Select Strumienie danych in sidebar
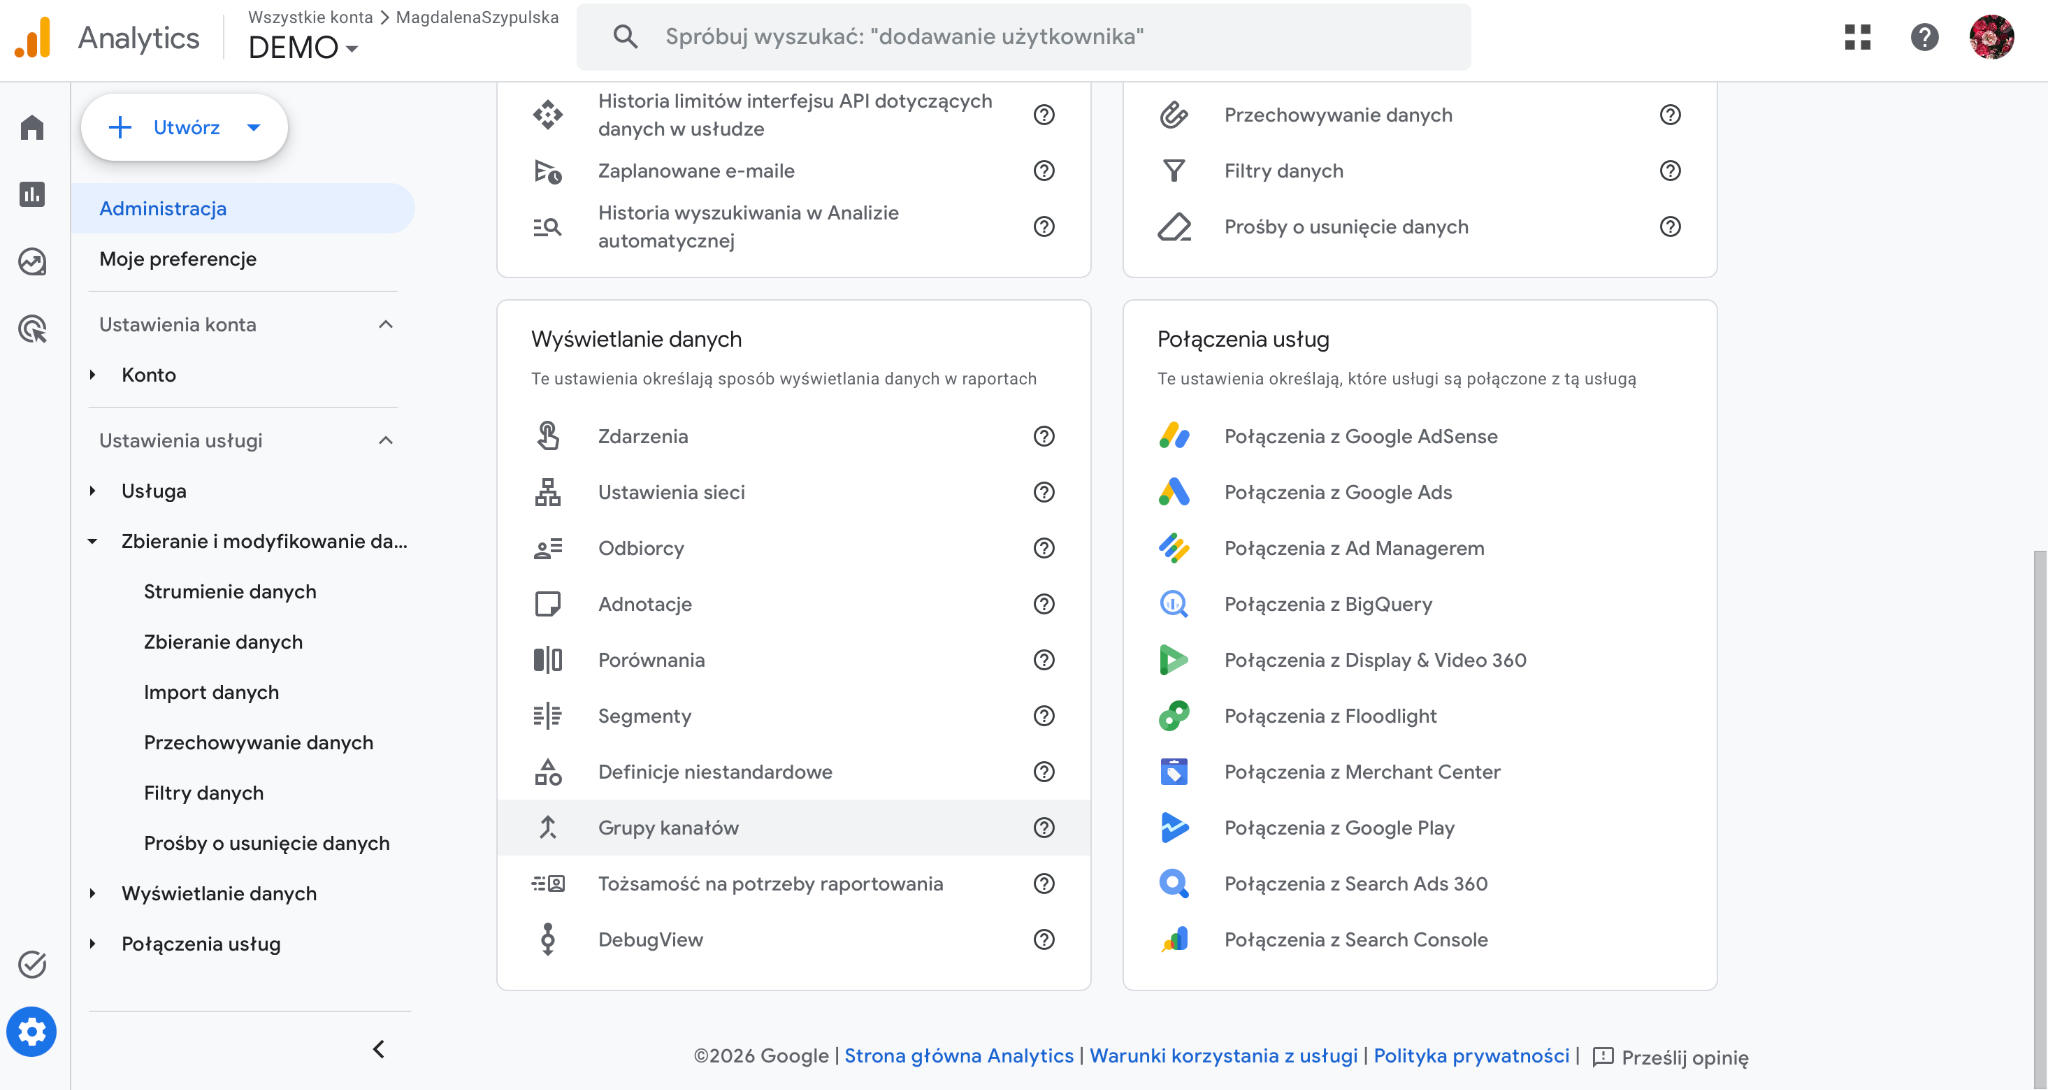This screenshot has width=2048, height=1090. coord(230,592)
